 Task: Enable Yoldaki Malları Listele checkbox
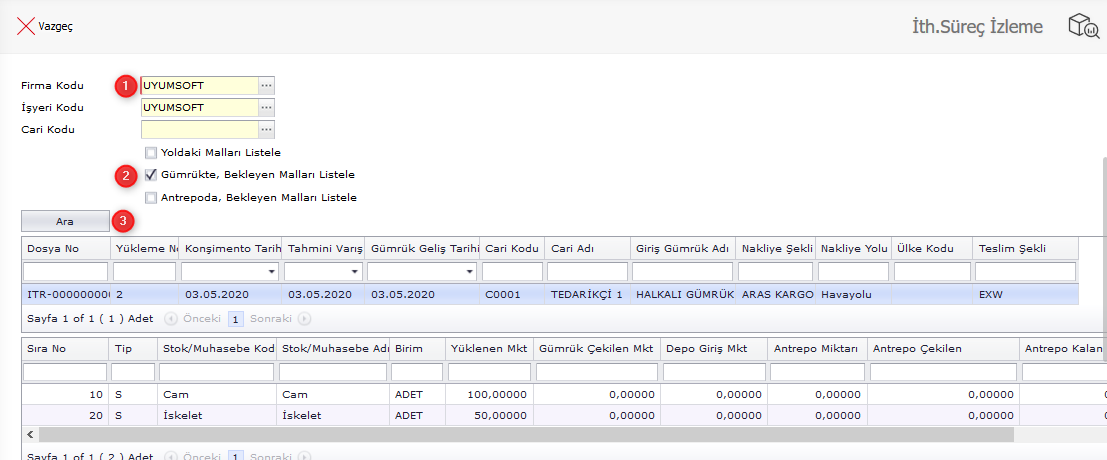pyautogui.click(x=151, y=153)
